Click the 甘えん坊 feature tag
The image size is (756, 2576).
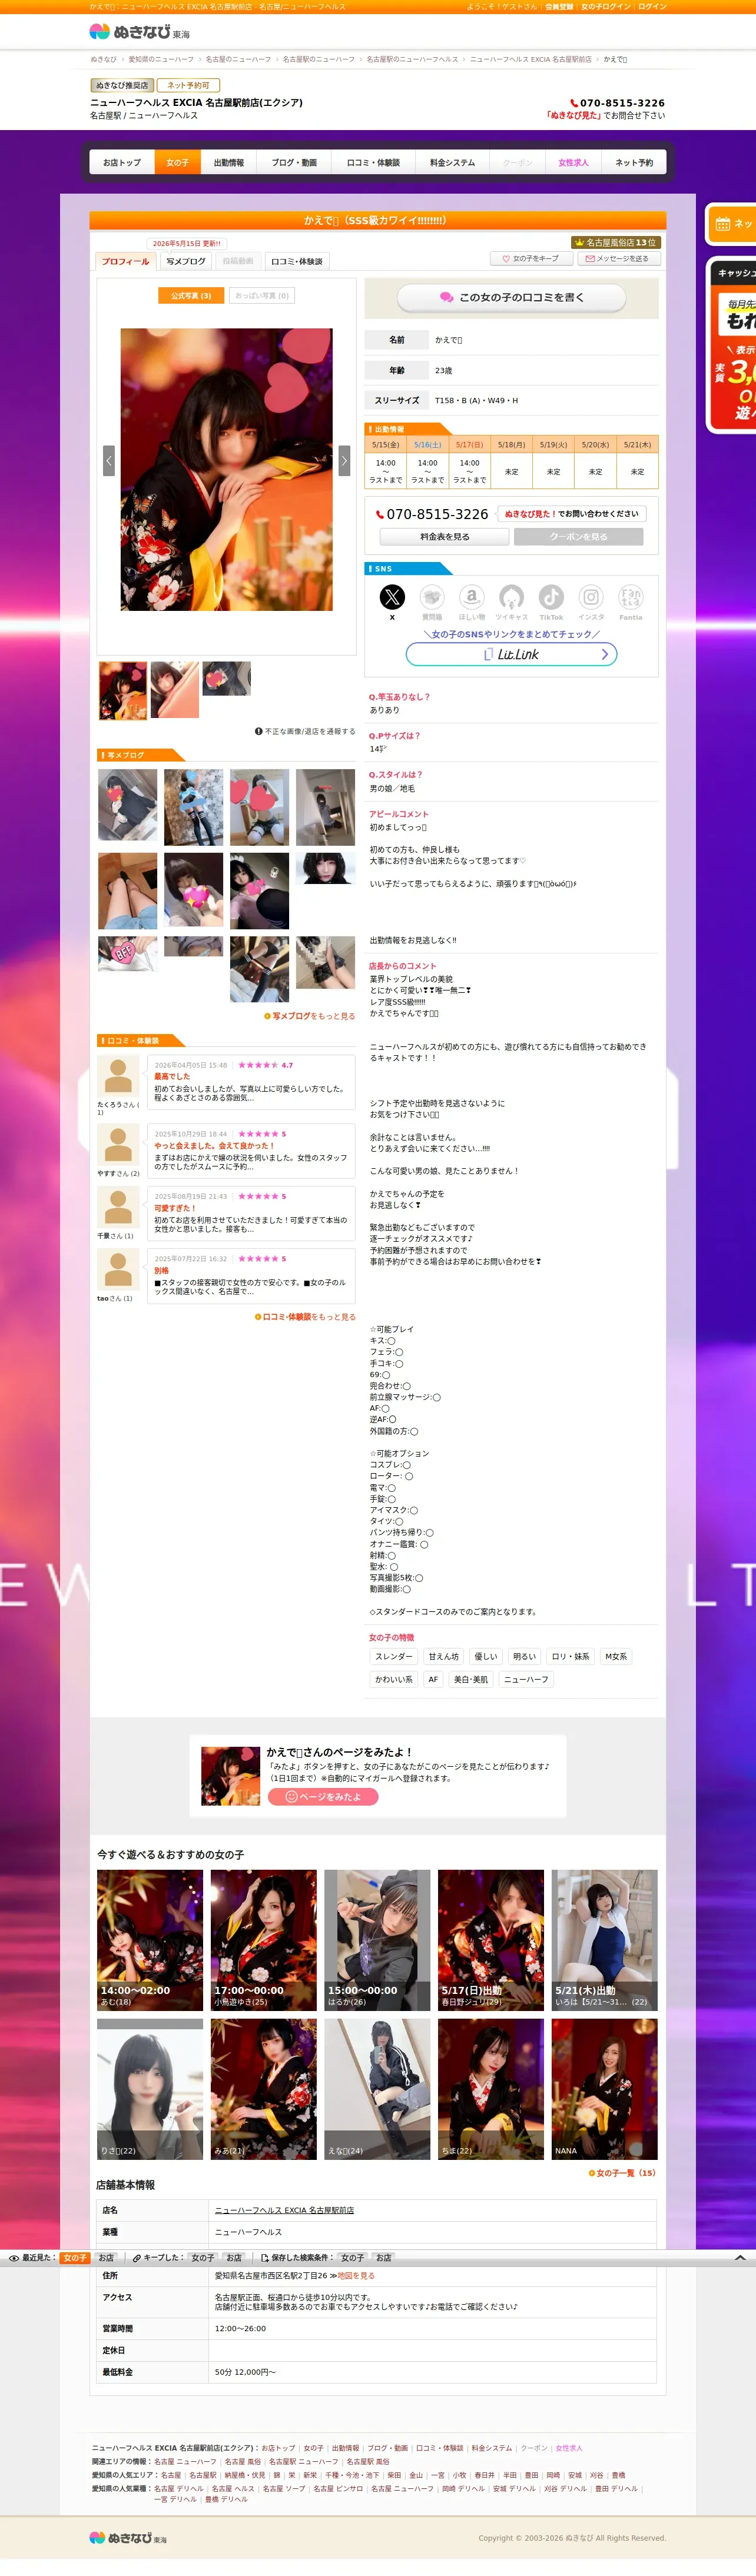(444, 1656)
